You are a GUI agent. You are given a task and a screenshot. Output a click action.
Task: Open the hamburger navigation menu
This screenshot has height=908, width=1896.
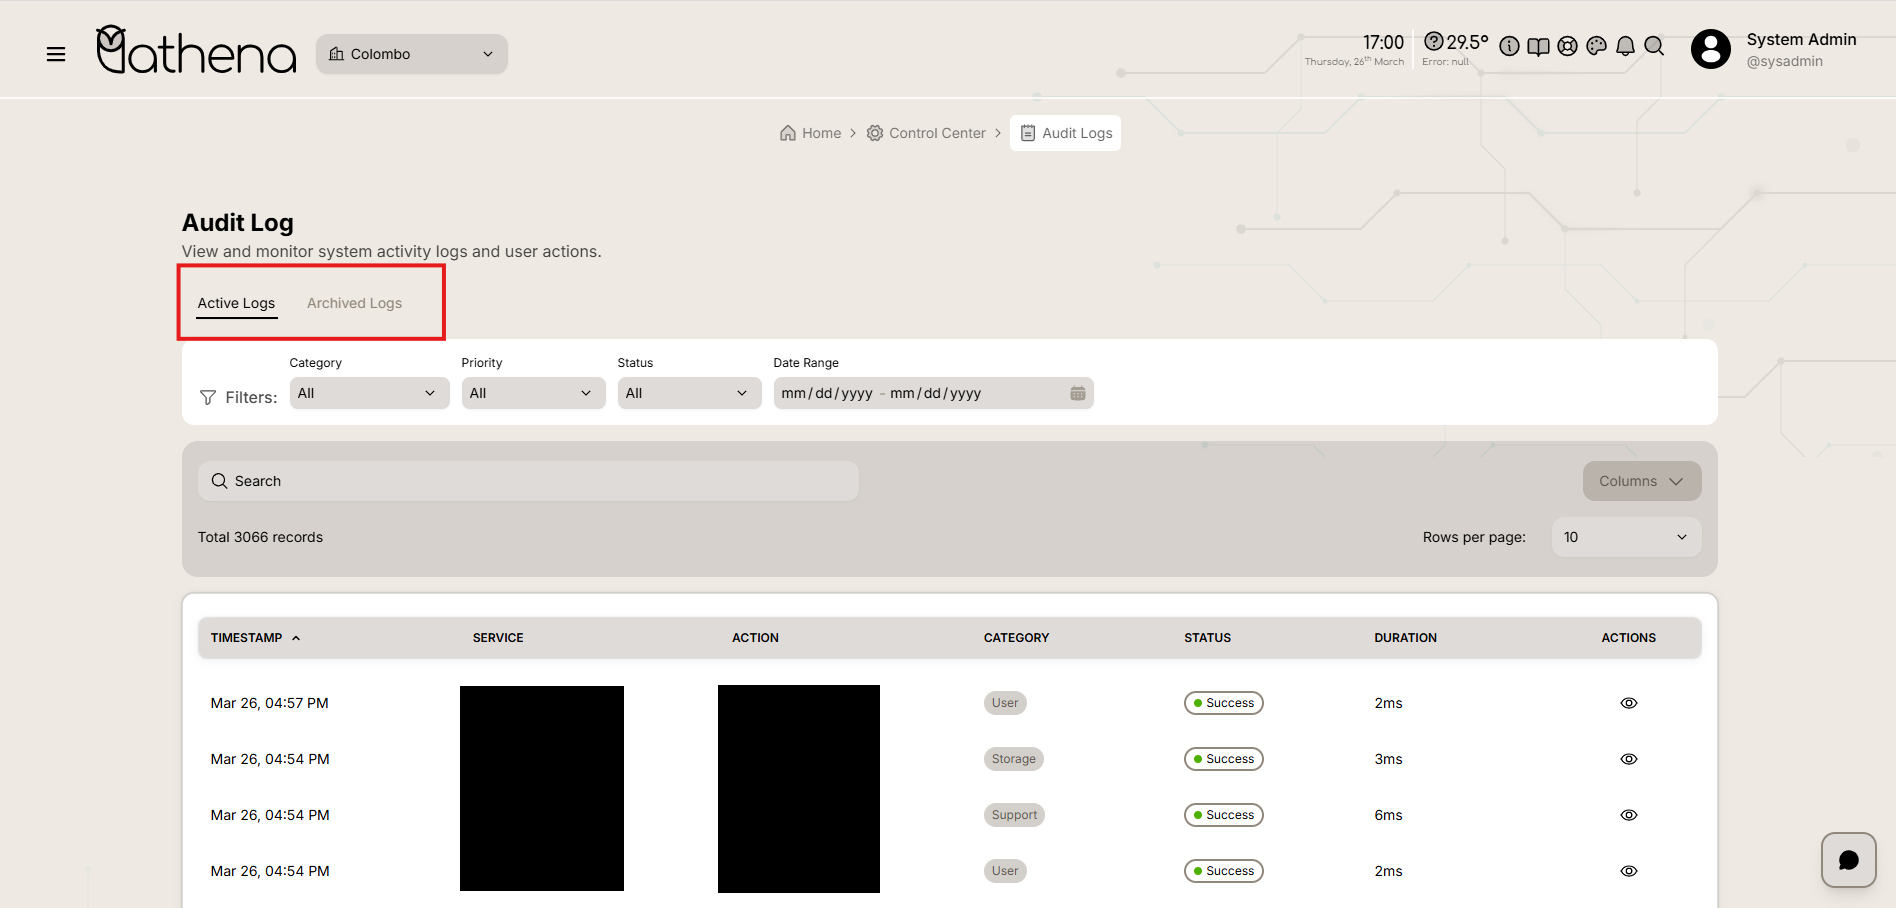56,54
